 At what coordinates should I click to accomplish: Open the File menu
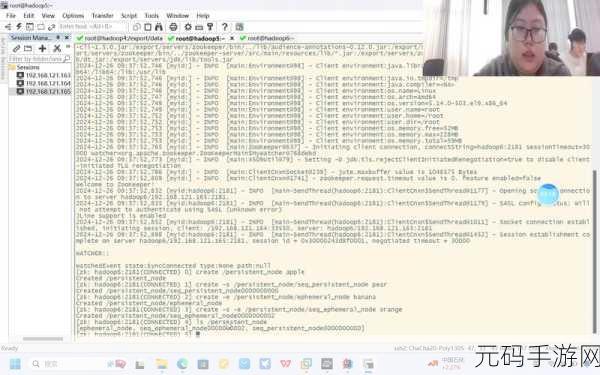pos(11,16)
